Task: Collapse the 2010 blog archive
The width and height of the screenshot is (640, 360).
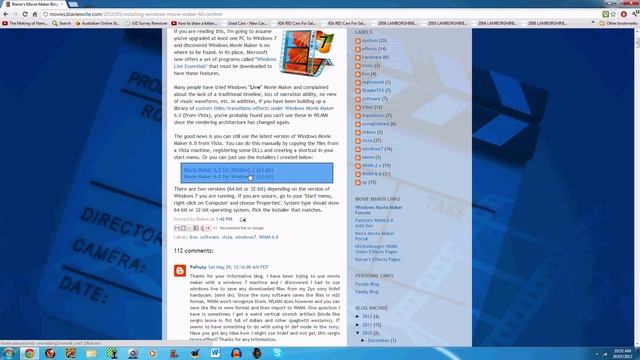Action: (x=358, y=333)
